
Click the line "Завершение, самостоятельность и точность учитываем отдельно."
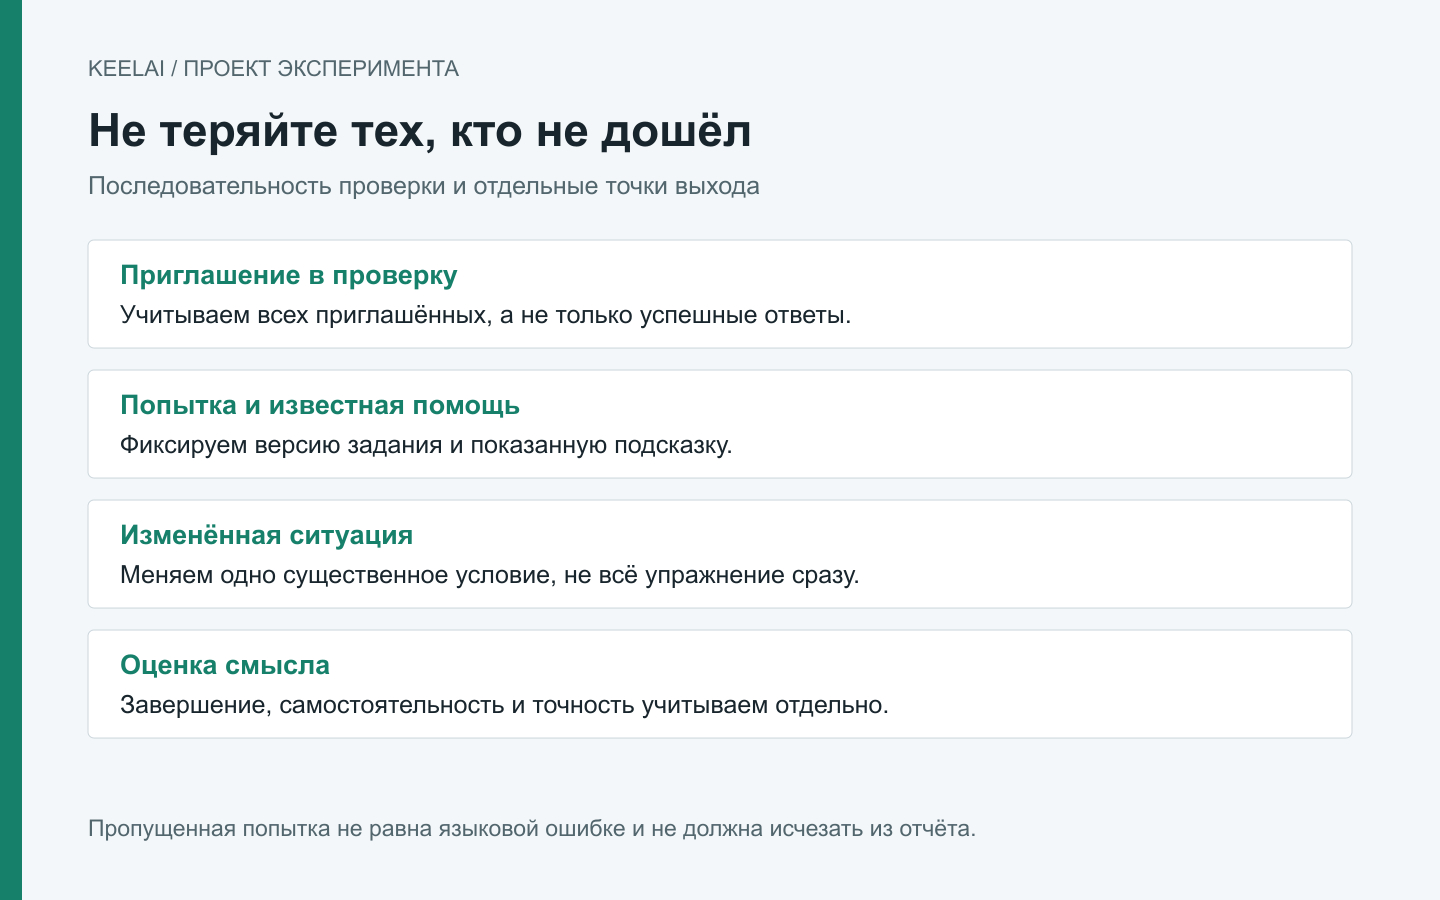(x=504, y=705)
